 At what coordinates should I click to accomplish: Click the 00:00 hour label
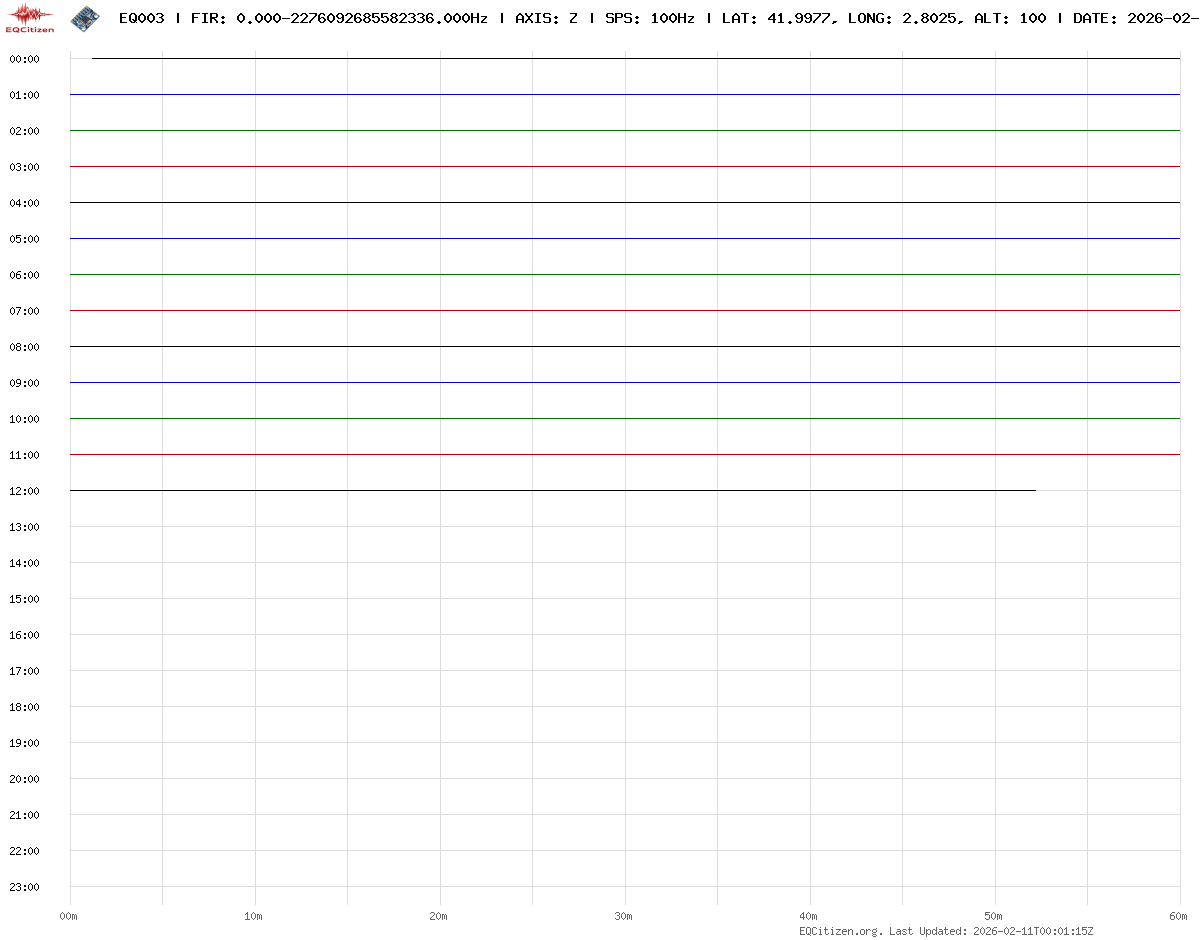24,59
